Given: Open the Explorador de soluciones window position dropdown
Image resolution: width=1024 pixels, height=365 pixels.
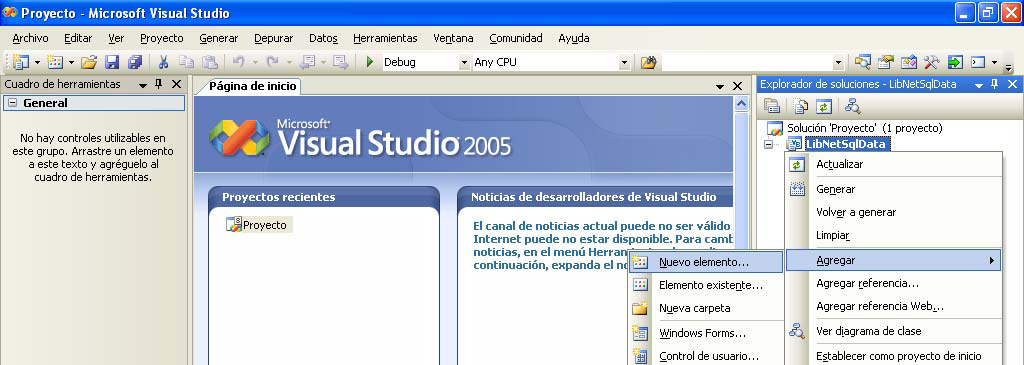Looking at the screenshot, I should [x=978, y=85].
